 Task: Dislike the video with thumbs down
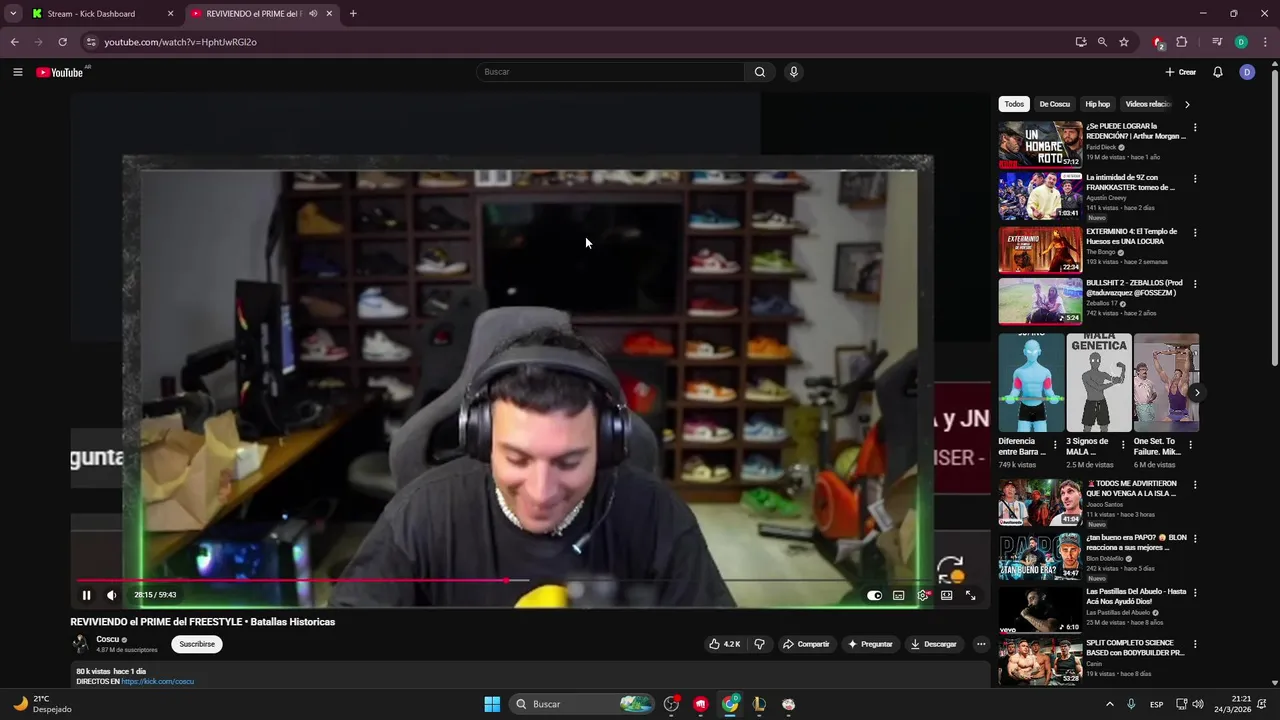[759, 644]
